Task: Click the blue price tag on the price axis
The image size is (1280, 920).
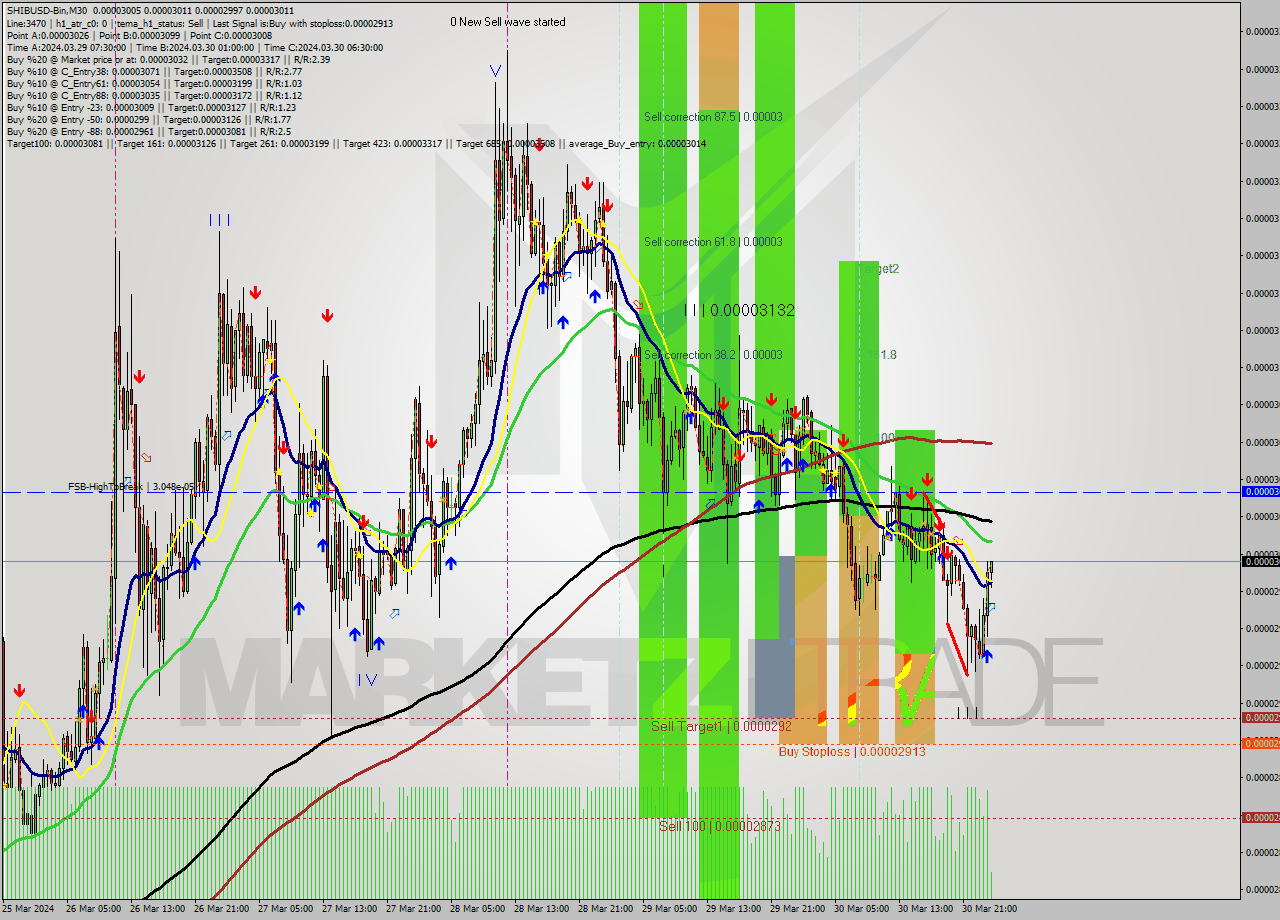Action: 1260,492
